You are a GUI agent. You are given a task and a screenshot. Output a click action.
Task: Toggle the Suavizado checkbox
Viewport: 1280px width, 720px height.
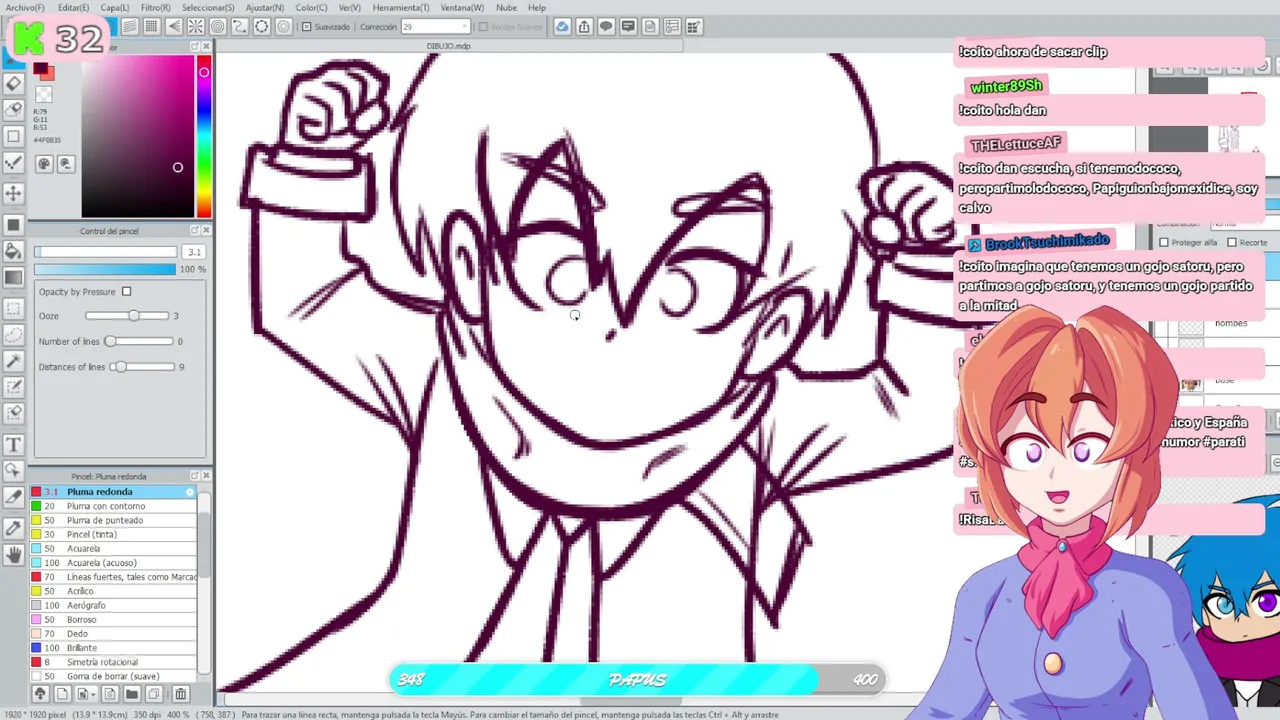tap(307, 27)
